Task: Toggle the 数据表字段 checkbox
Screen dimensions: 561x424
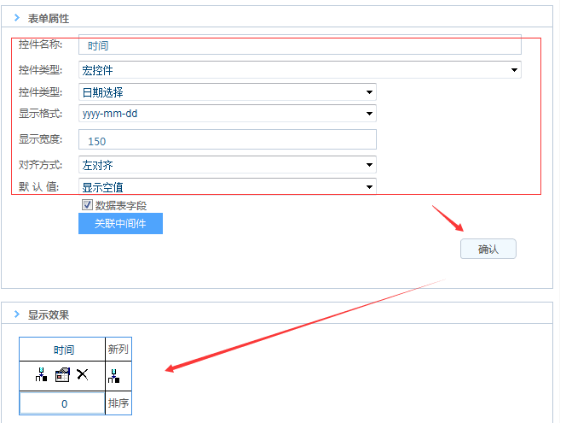Action: coord(87,205)
